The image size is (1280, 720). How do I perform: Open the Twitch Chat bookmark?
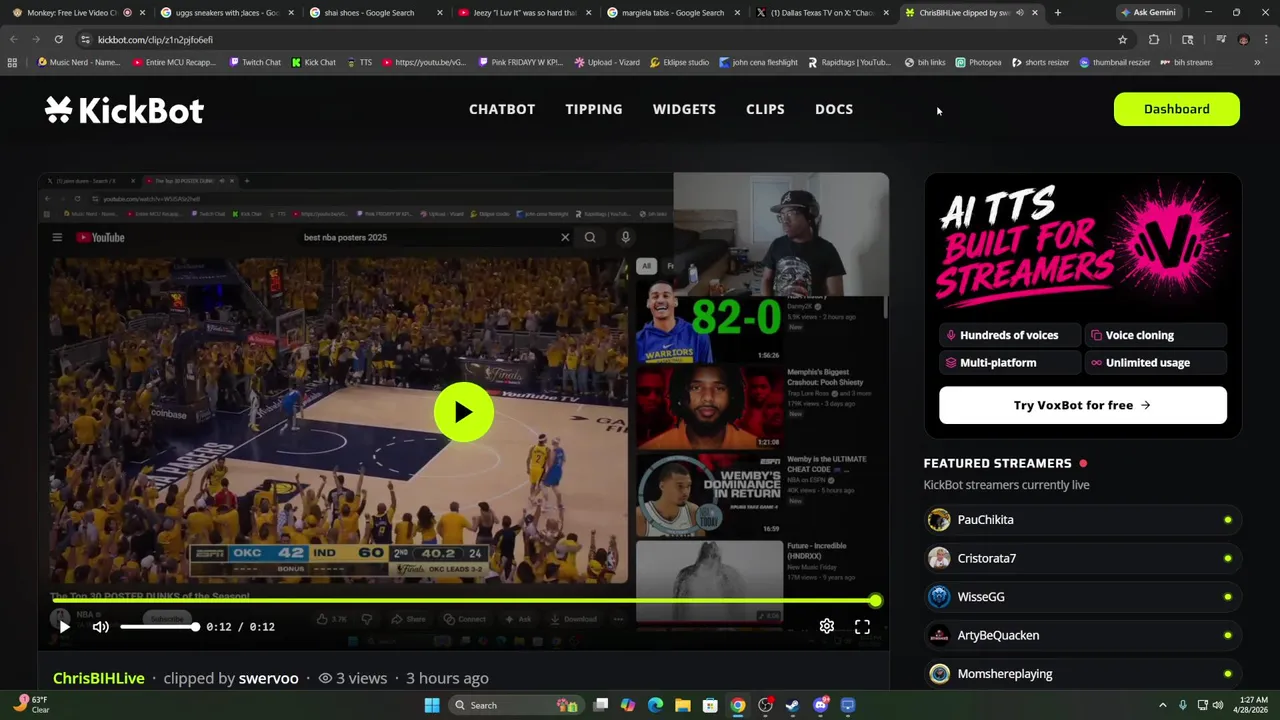click(255, 62)
